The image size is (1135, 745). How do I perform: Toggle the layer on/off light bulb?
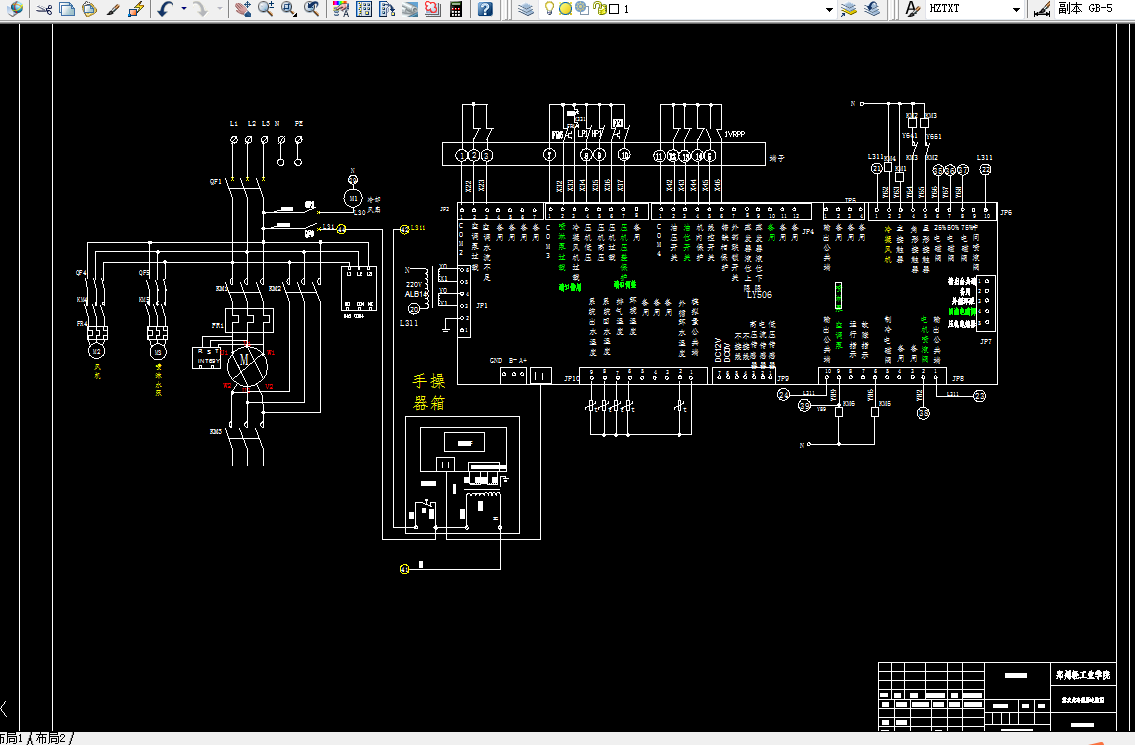549,9
